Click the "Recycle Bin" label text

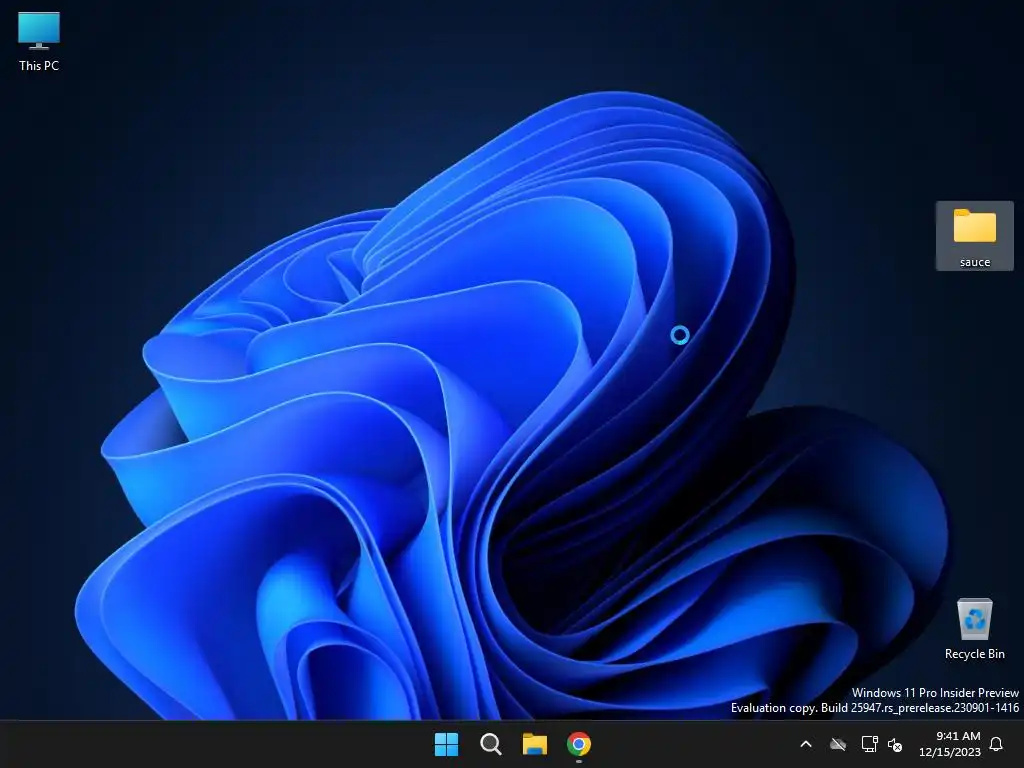(974, 654)
